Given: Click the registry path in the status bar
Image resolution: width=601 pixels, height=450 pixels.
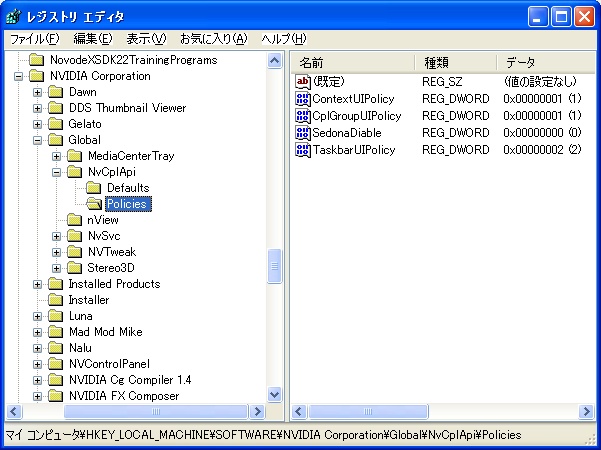Looking at the screenshot, I should coord(263,435).
